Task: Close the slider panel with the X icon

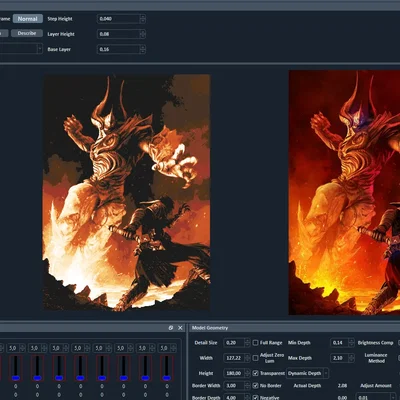Action: 180,328
